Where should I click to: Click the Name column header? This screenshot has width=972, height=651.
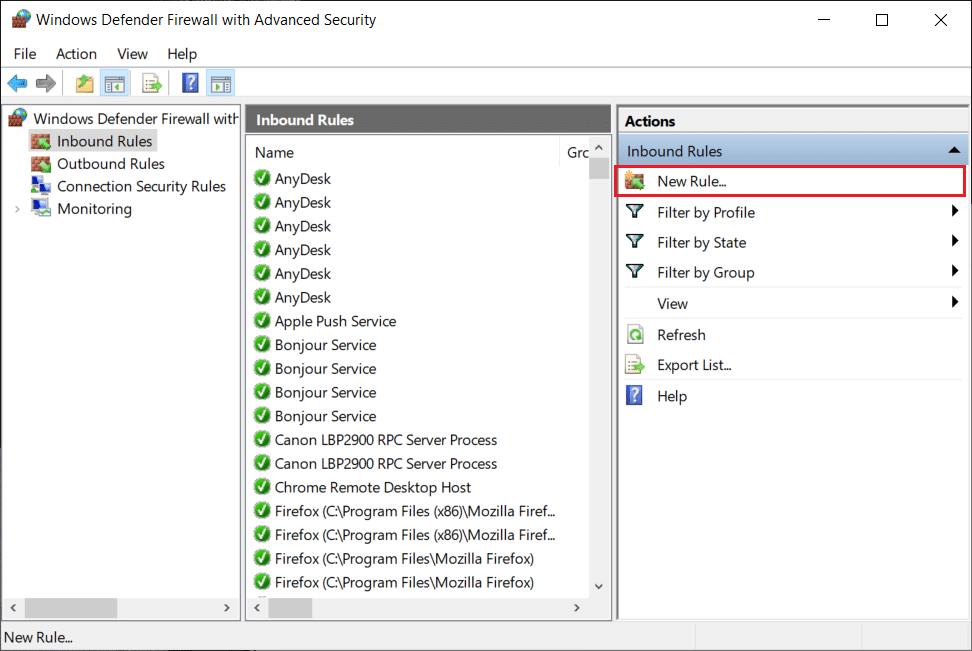(274, 153)
